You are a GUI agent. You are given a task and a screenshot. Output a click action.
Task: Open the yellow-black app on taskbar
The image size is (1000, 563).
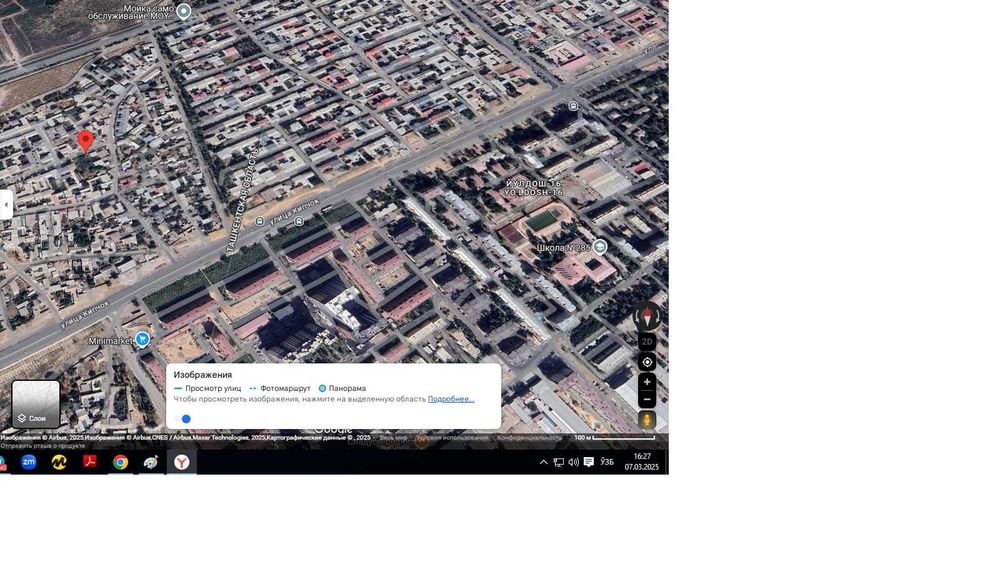point(59,462)
